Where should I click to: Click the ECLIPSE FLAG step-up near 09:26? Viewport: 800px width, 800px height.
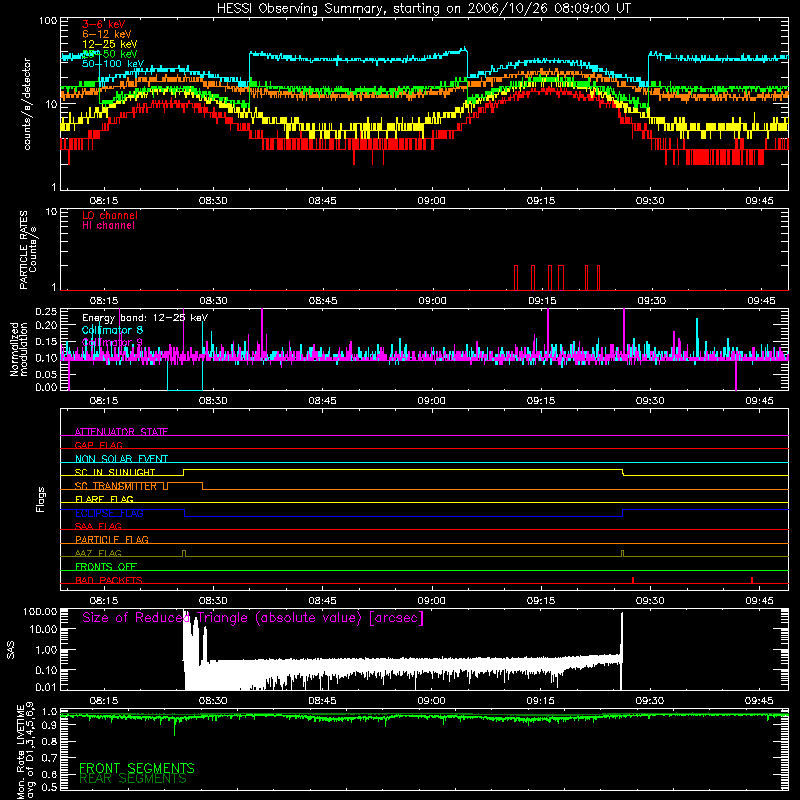(x=623, y=513)
